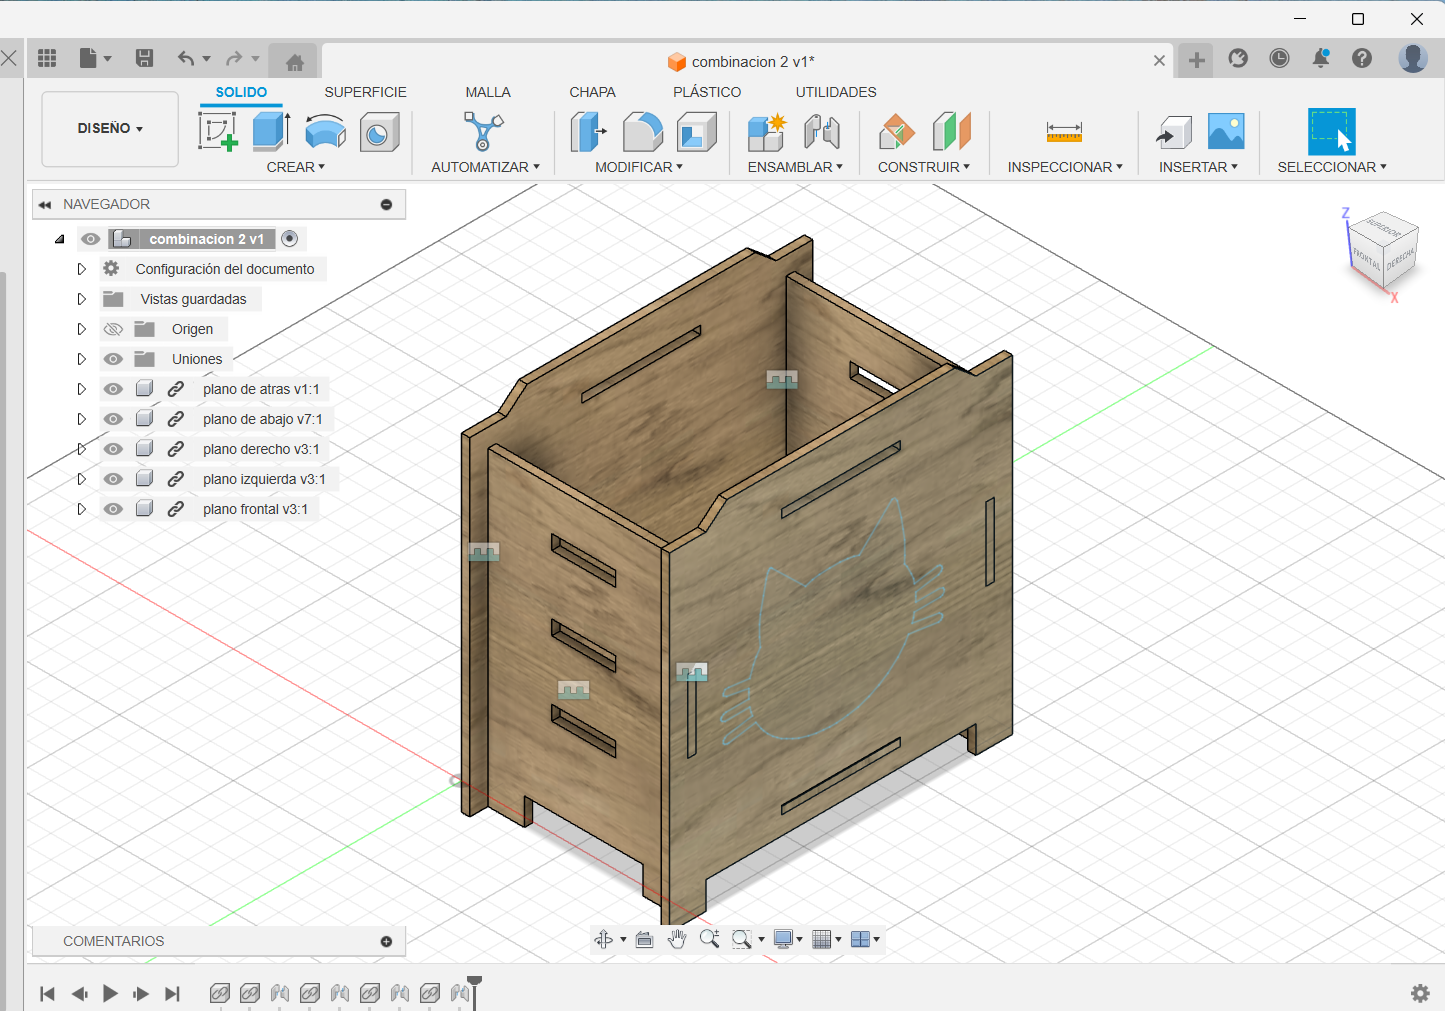Select the Hole tool
Image resolution: width=1445 pixels, height=1011 pixels.
(x=379, y=131)
